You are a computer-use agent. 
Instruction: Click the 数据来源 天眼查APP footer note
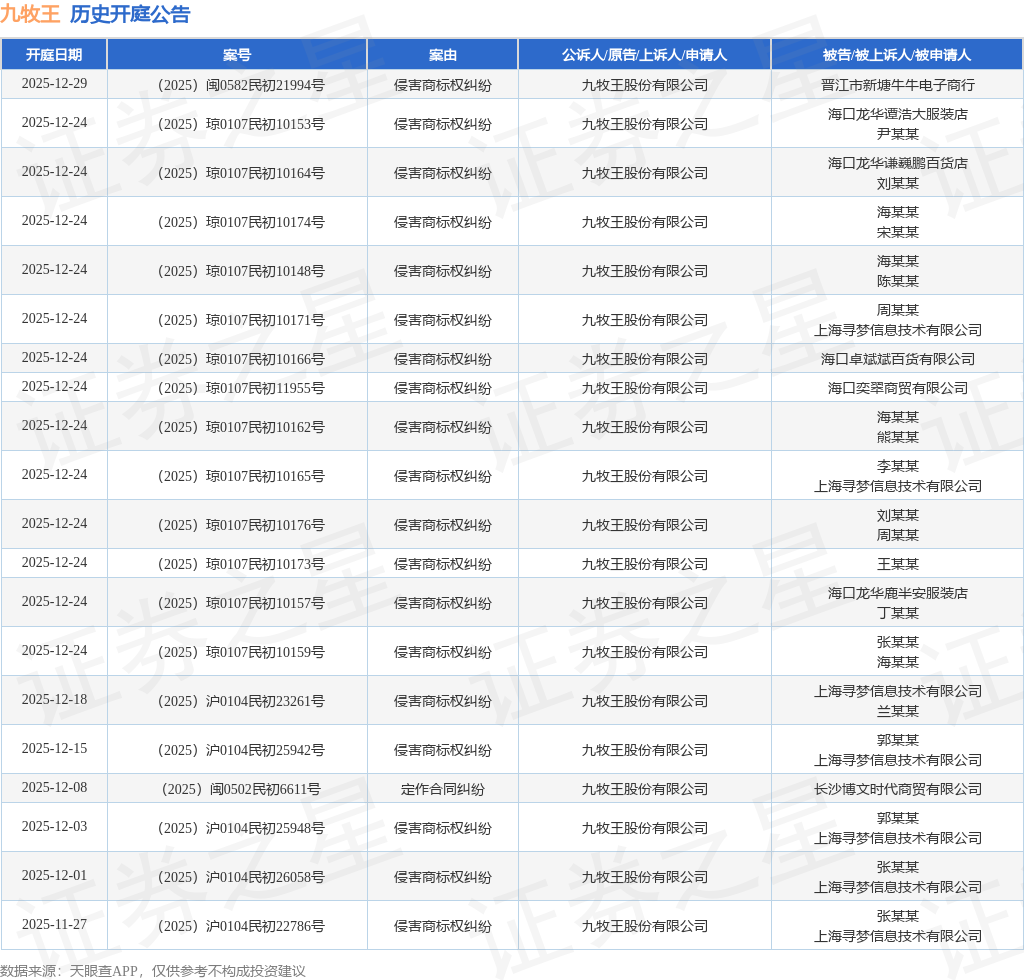click(x=152, y=971)
